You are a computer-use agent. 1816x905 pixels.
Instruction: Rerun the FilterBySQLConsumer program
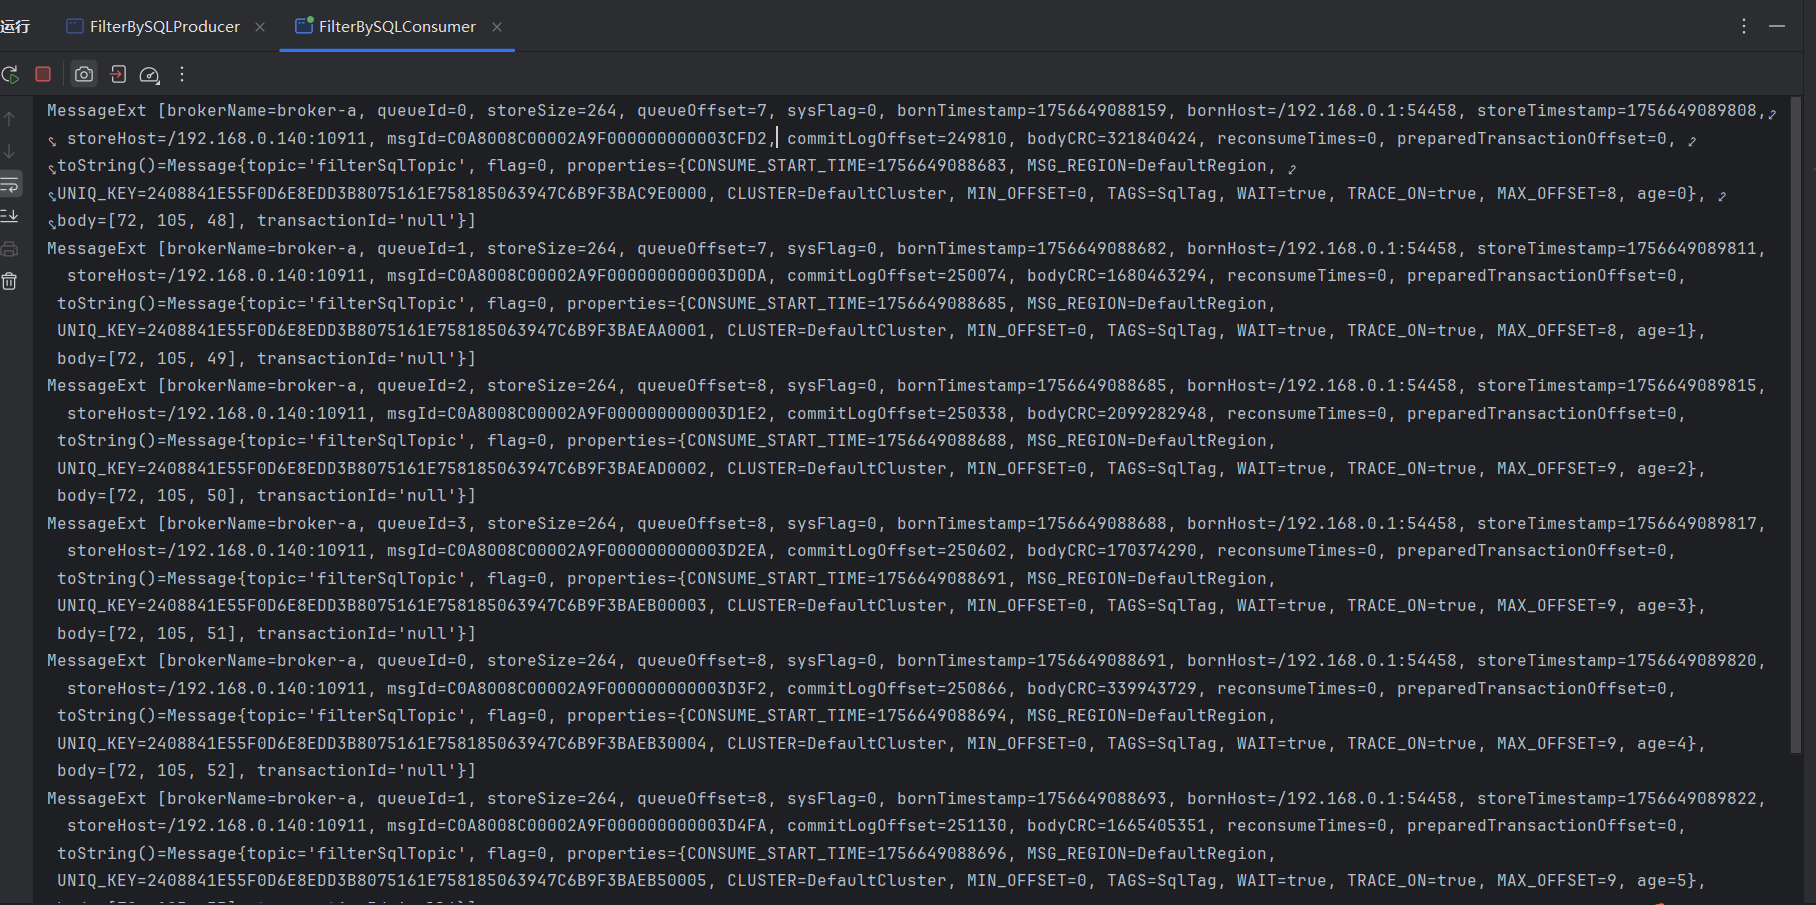click(11, 74)
